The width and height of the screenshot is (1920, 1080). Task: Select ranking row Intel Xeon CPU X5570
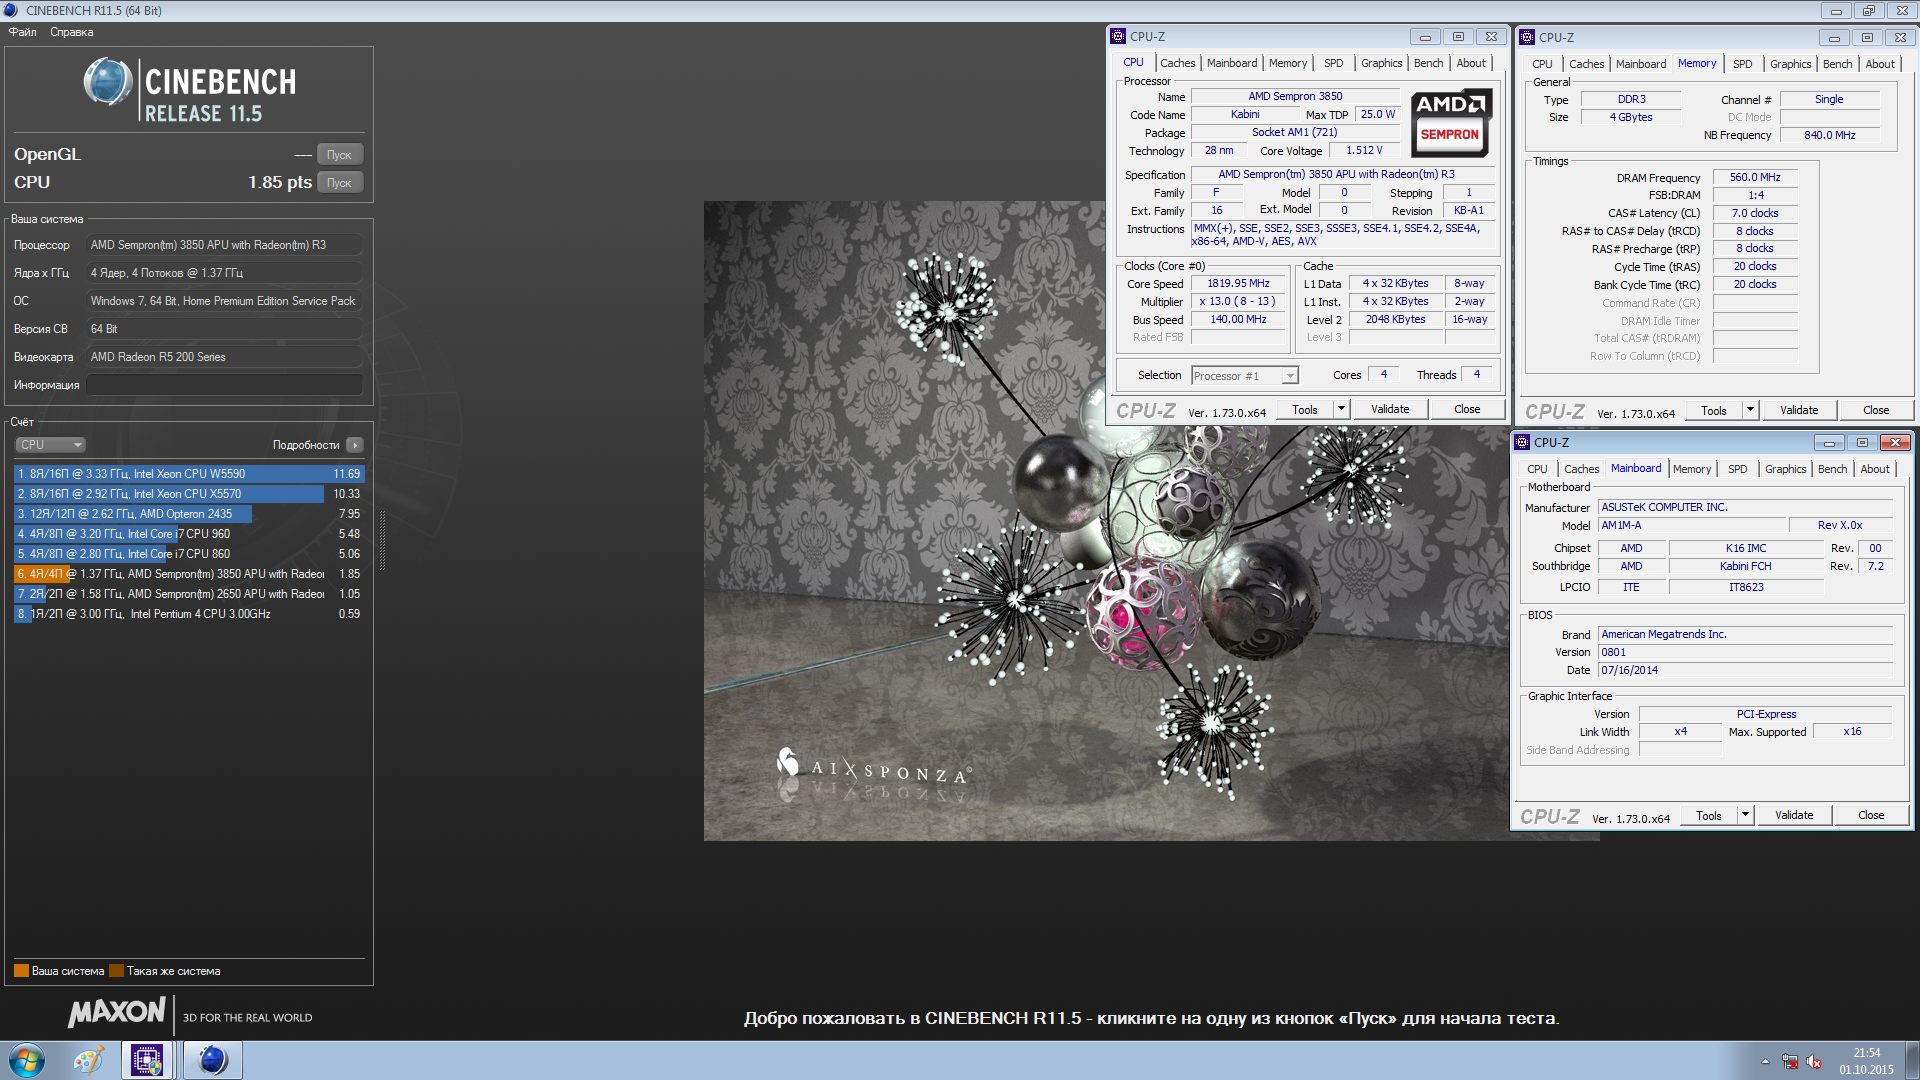coord(189,494)
